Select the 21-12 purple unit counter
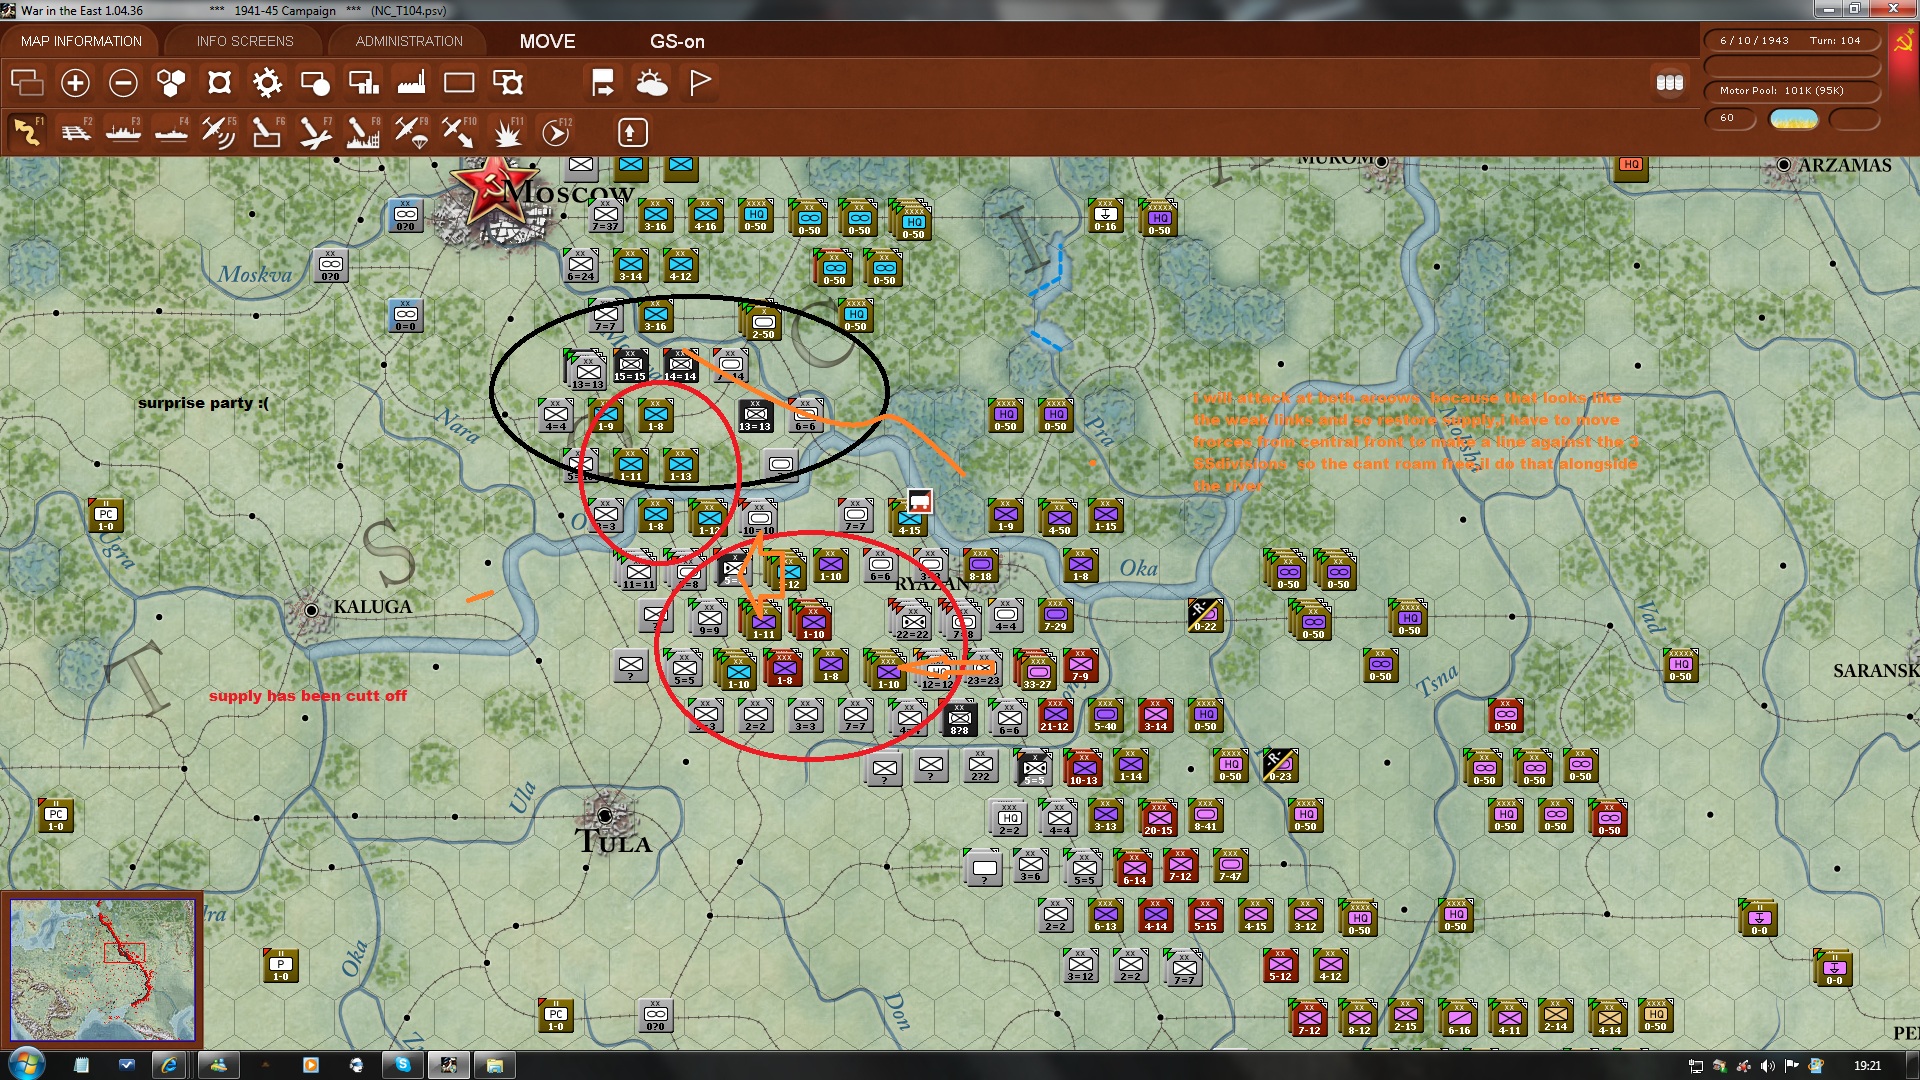Screen dimensions: 1920x1080 point(1055,715)
